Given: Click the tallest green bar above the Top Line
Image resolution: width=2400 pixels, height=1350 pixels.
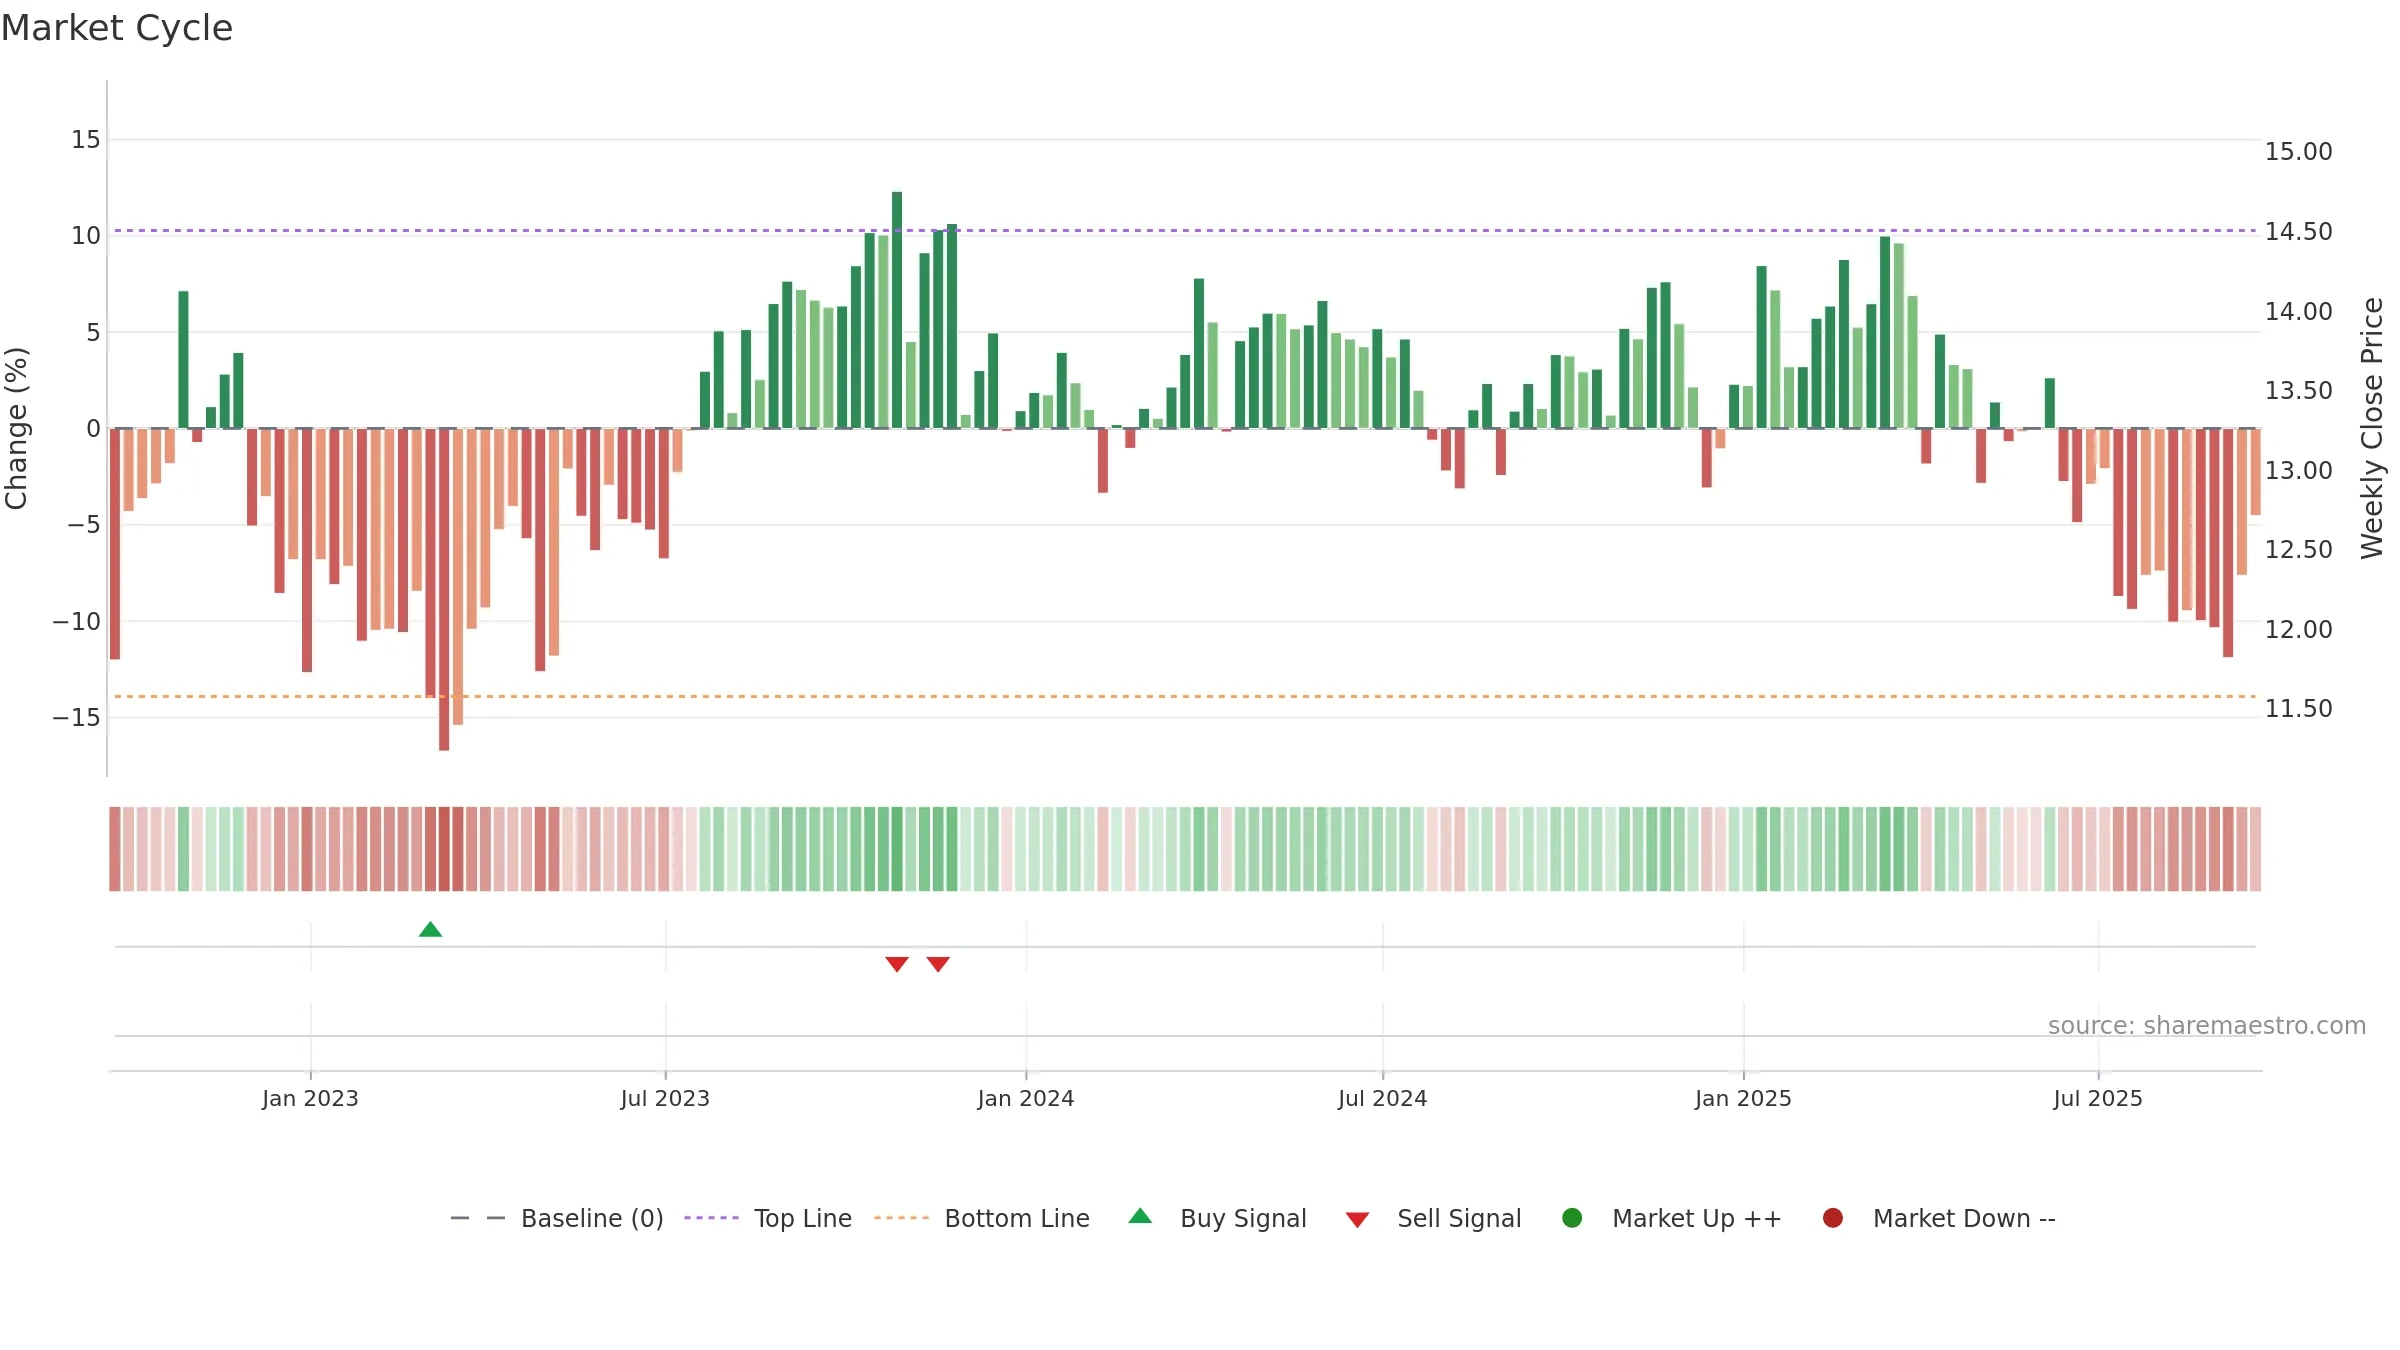Looking at the screenshot, I should coord(897,310).
